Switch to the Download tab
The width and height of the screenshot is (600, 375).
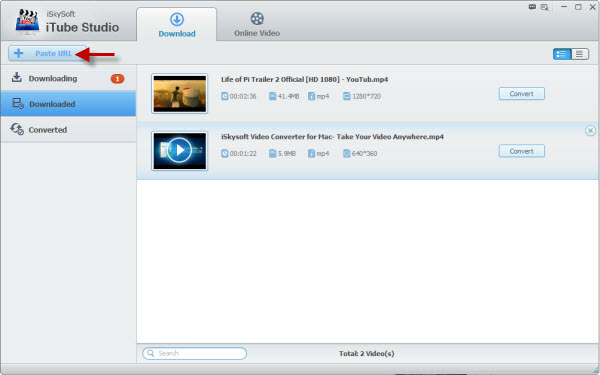pos(177,24)
